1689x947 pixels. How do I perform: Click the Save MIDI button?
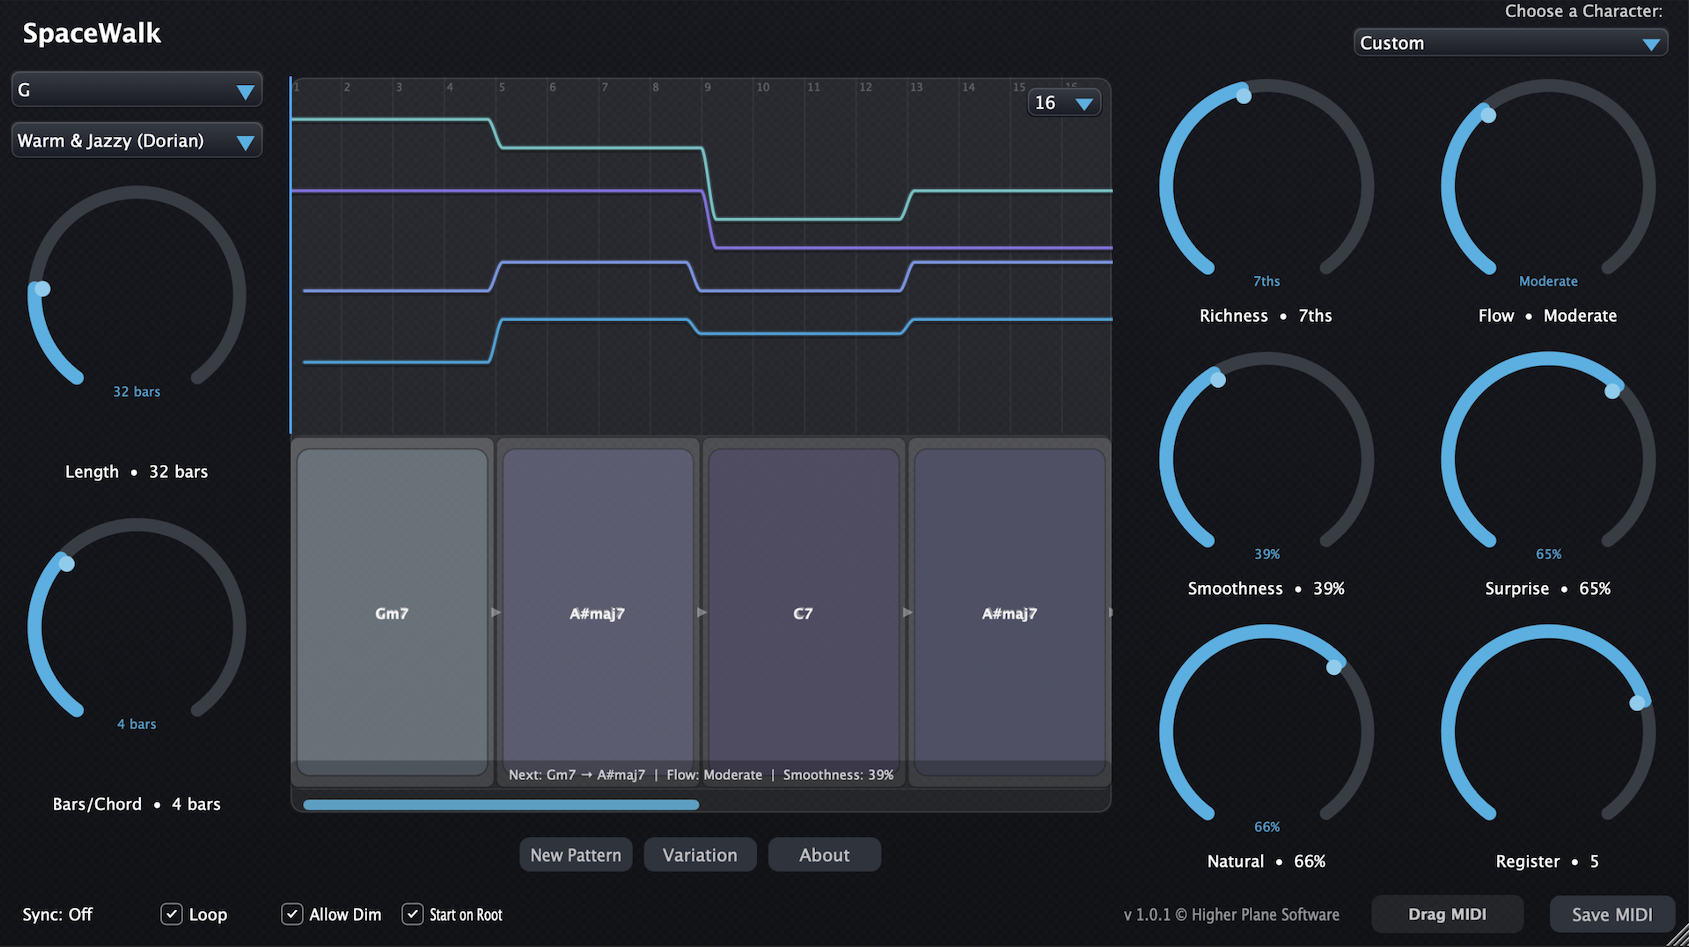pyautogui.click(x=1612, y=914)
